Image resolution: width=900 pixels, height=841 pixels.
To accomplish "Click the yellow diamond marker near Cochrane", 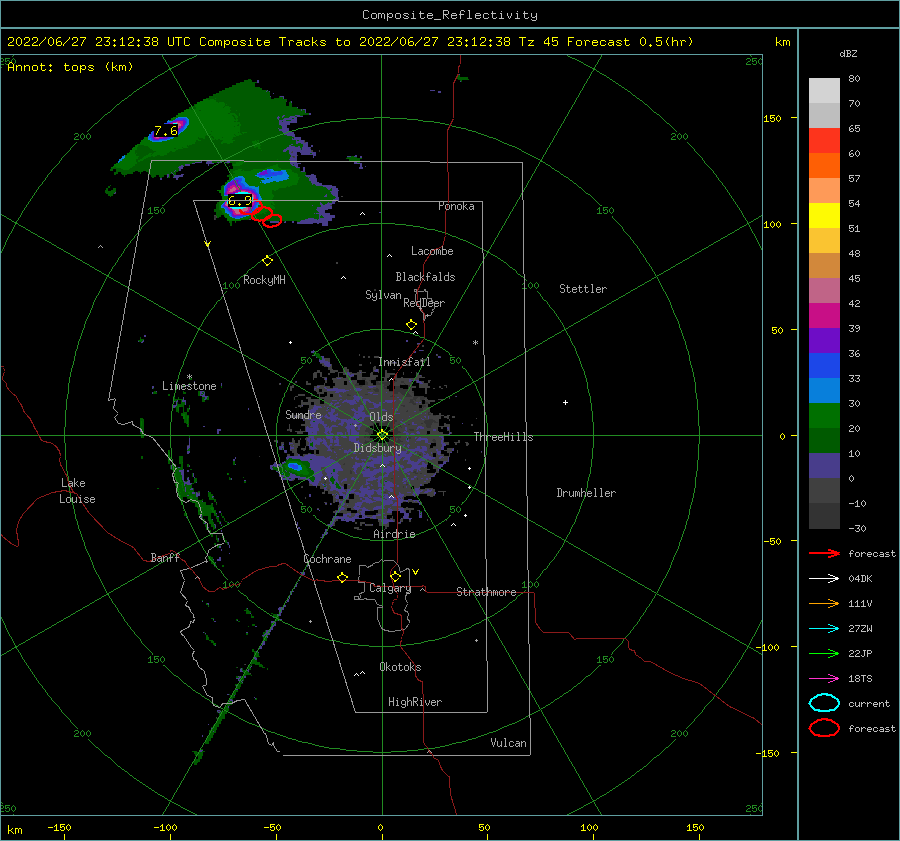I will click(x=342, y=578).
